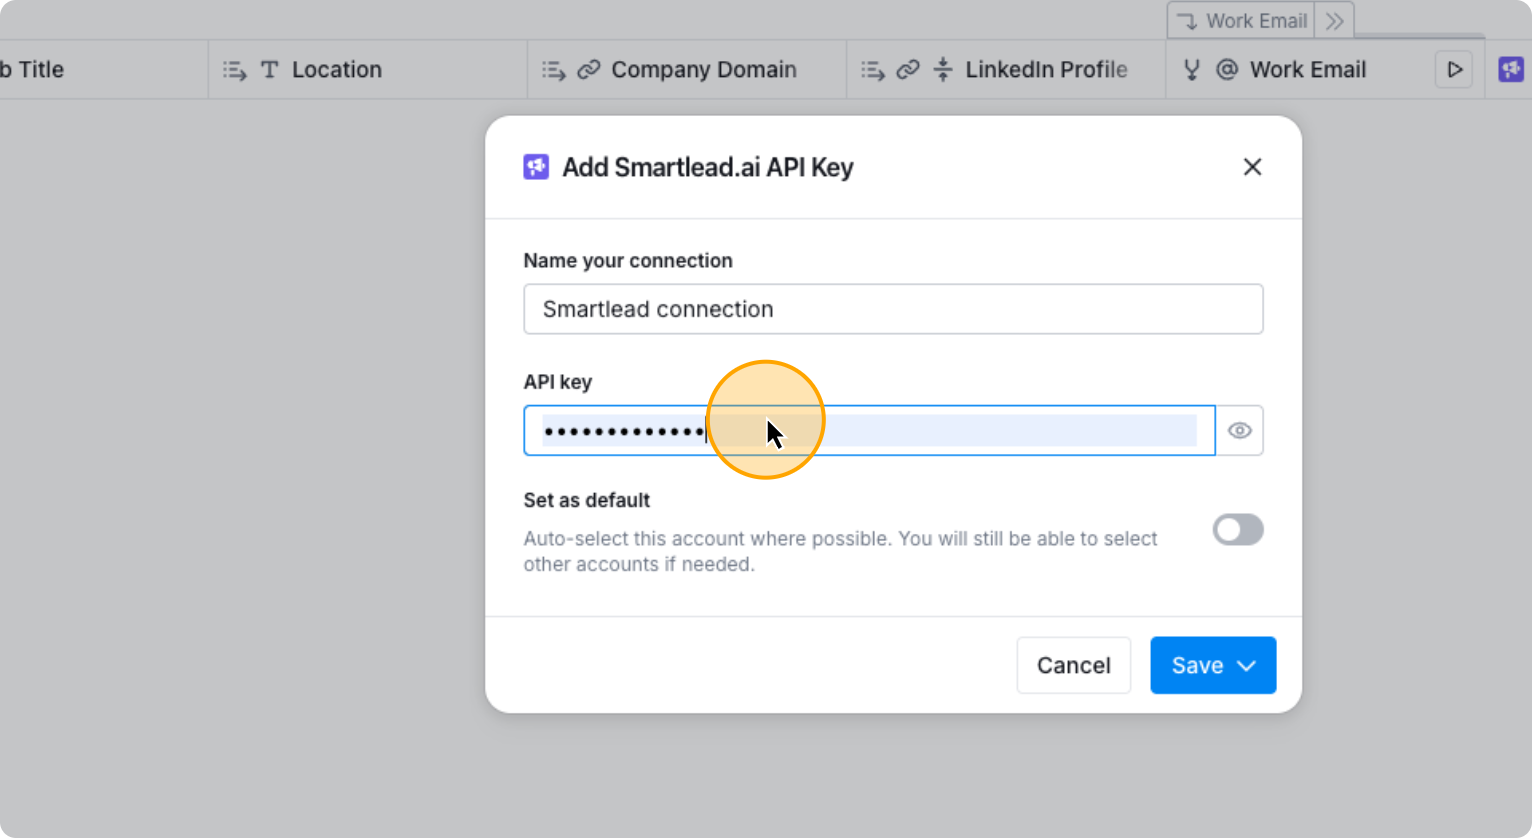
Task: Click the Name your connection text field
Action: pyautogui.click(x=893, y=309)
